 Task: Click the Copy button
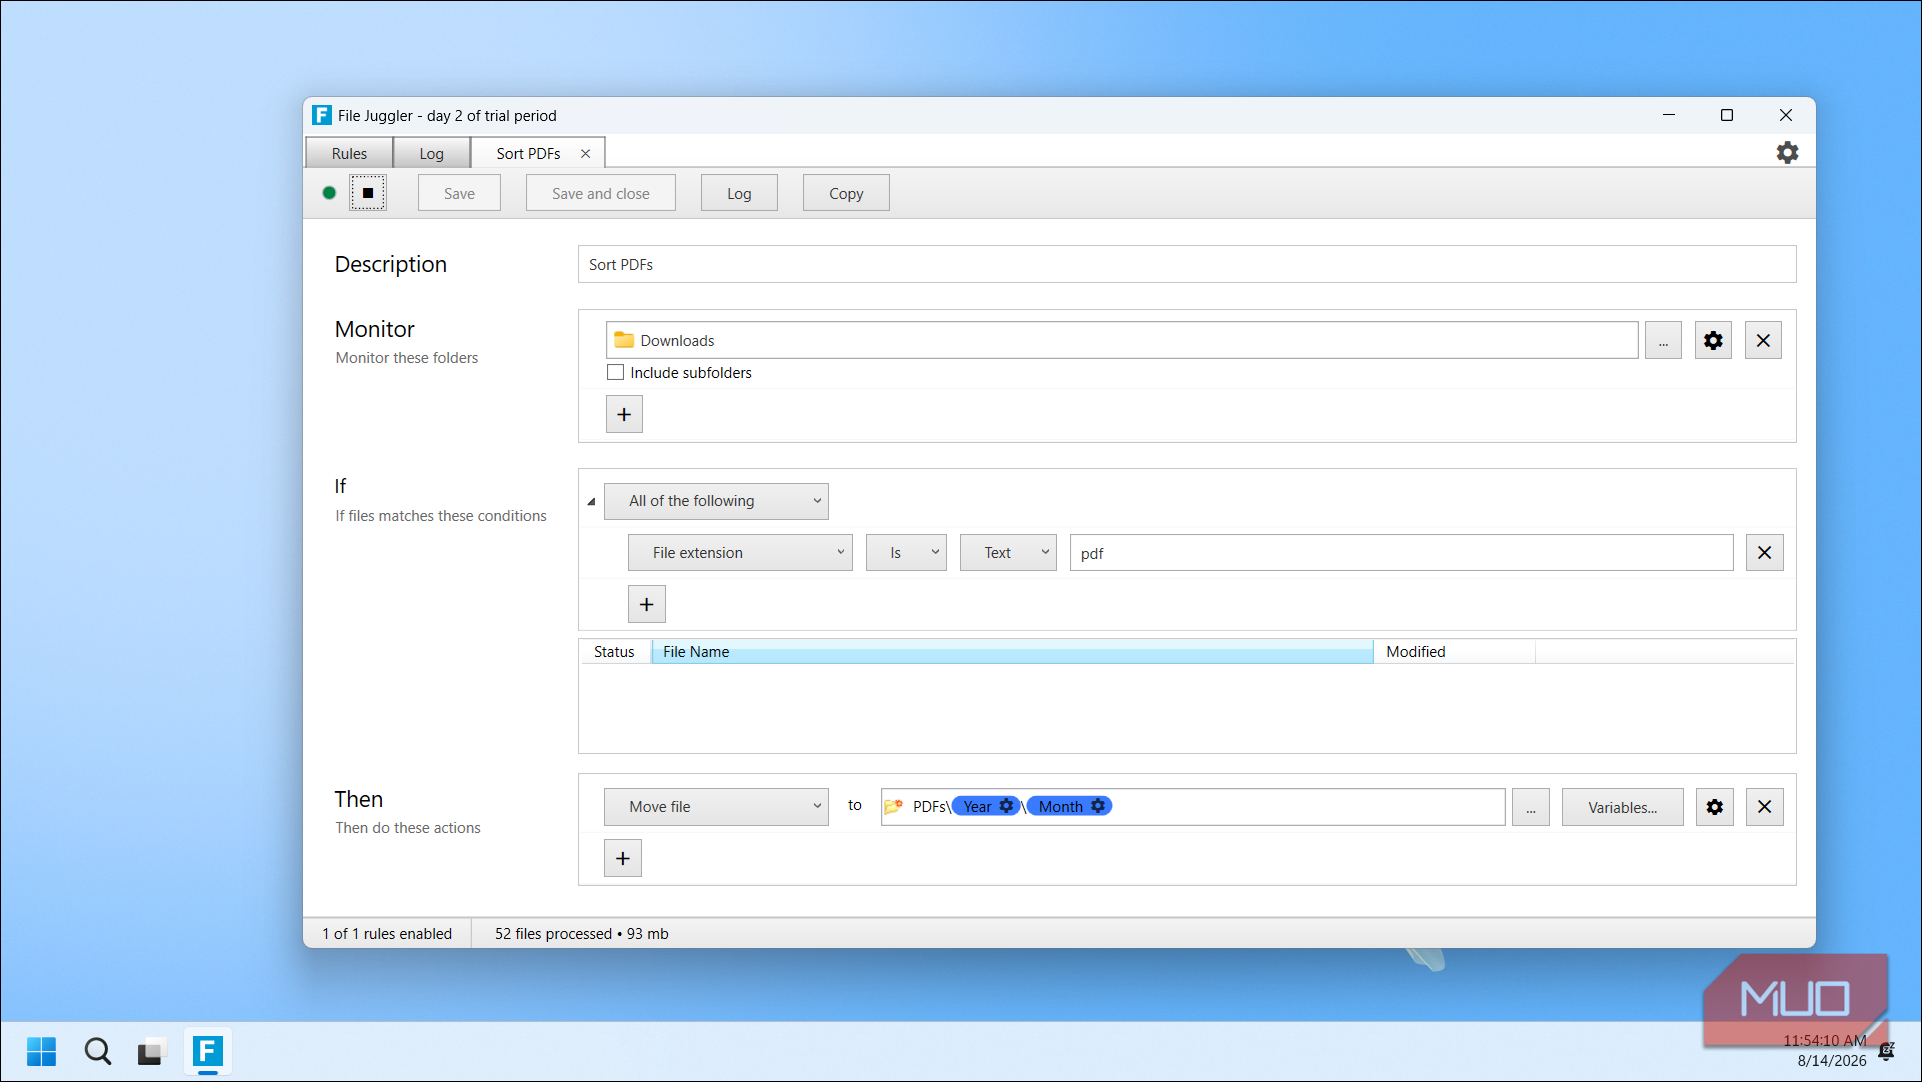(846, 193)
